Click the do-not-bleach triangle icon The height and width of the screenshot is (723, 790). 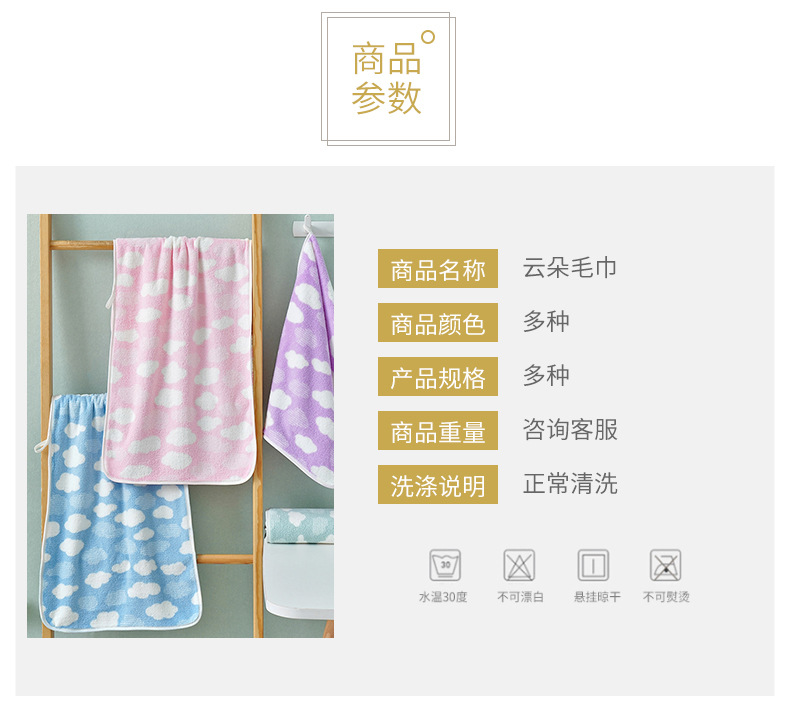tap(519, 565)
